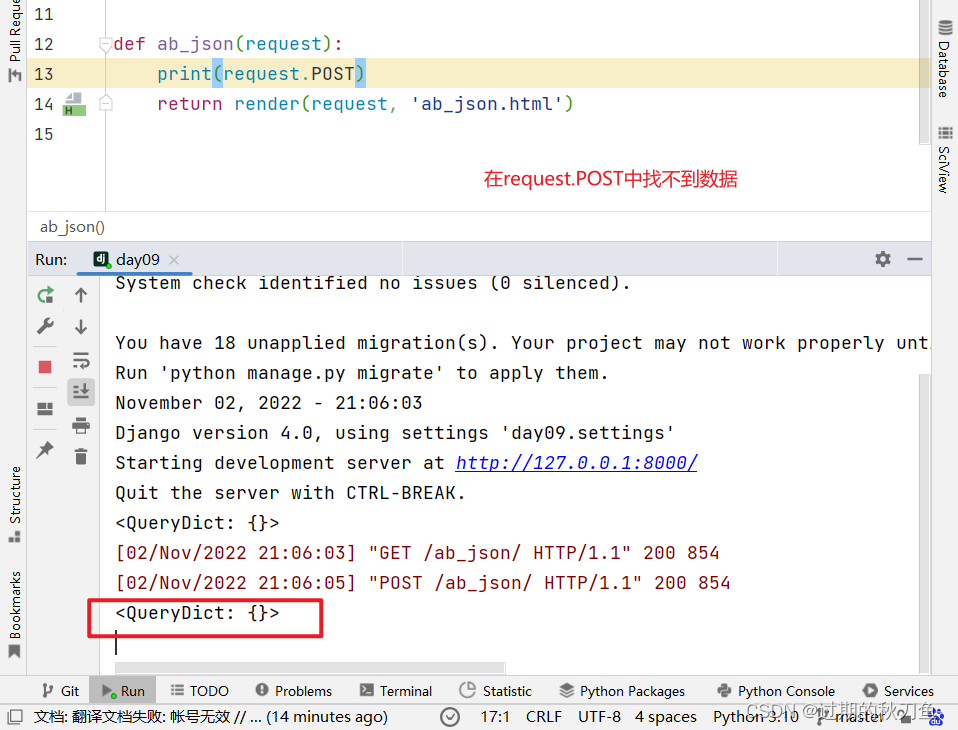Click line number 15 in gutter
Image resolution: width=958 pixels, height=730 pixels.
click(x=44, y=134)
